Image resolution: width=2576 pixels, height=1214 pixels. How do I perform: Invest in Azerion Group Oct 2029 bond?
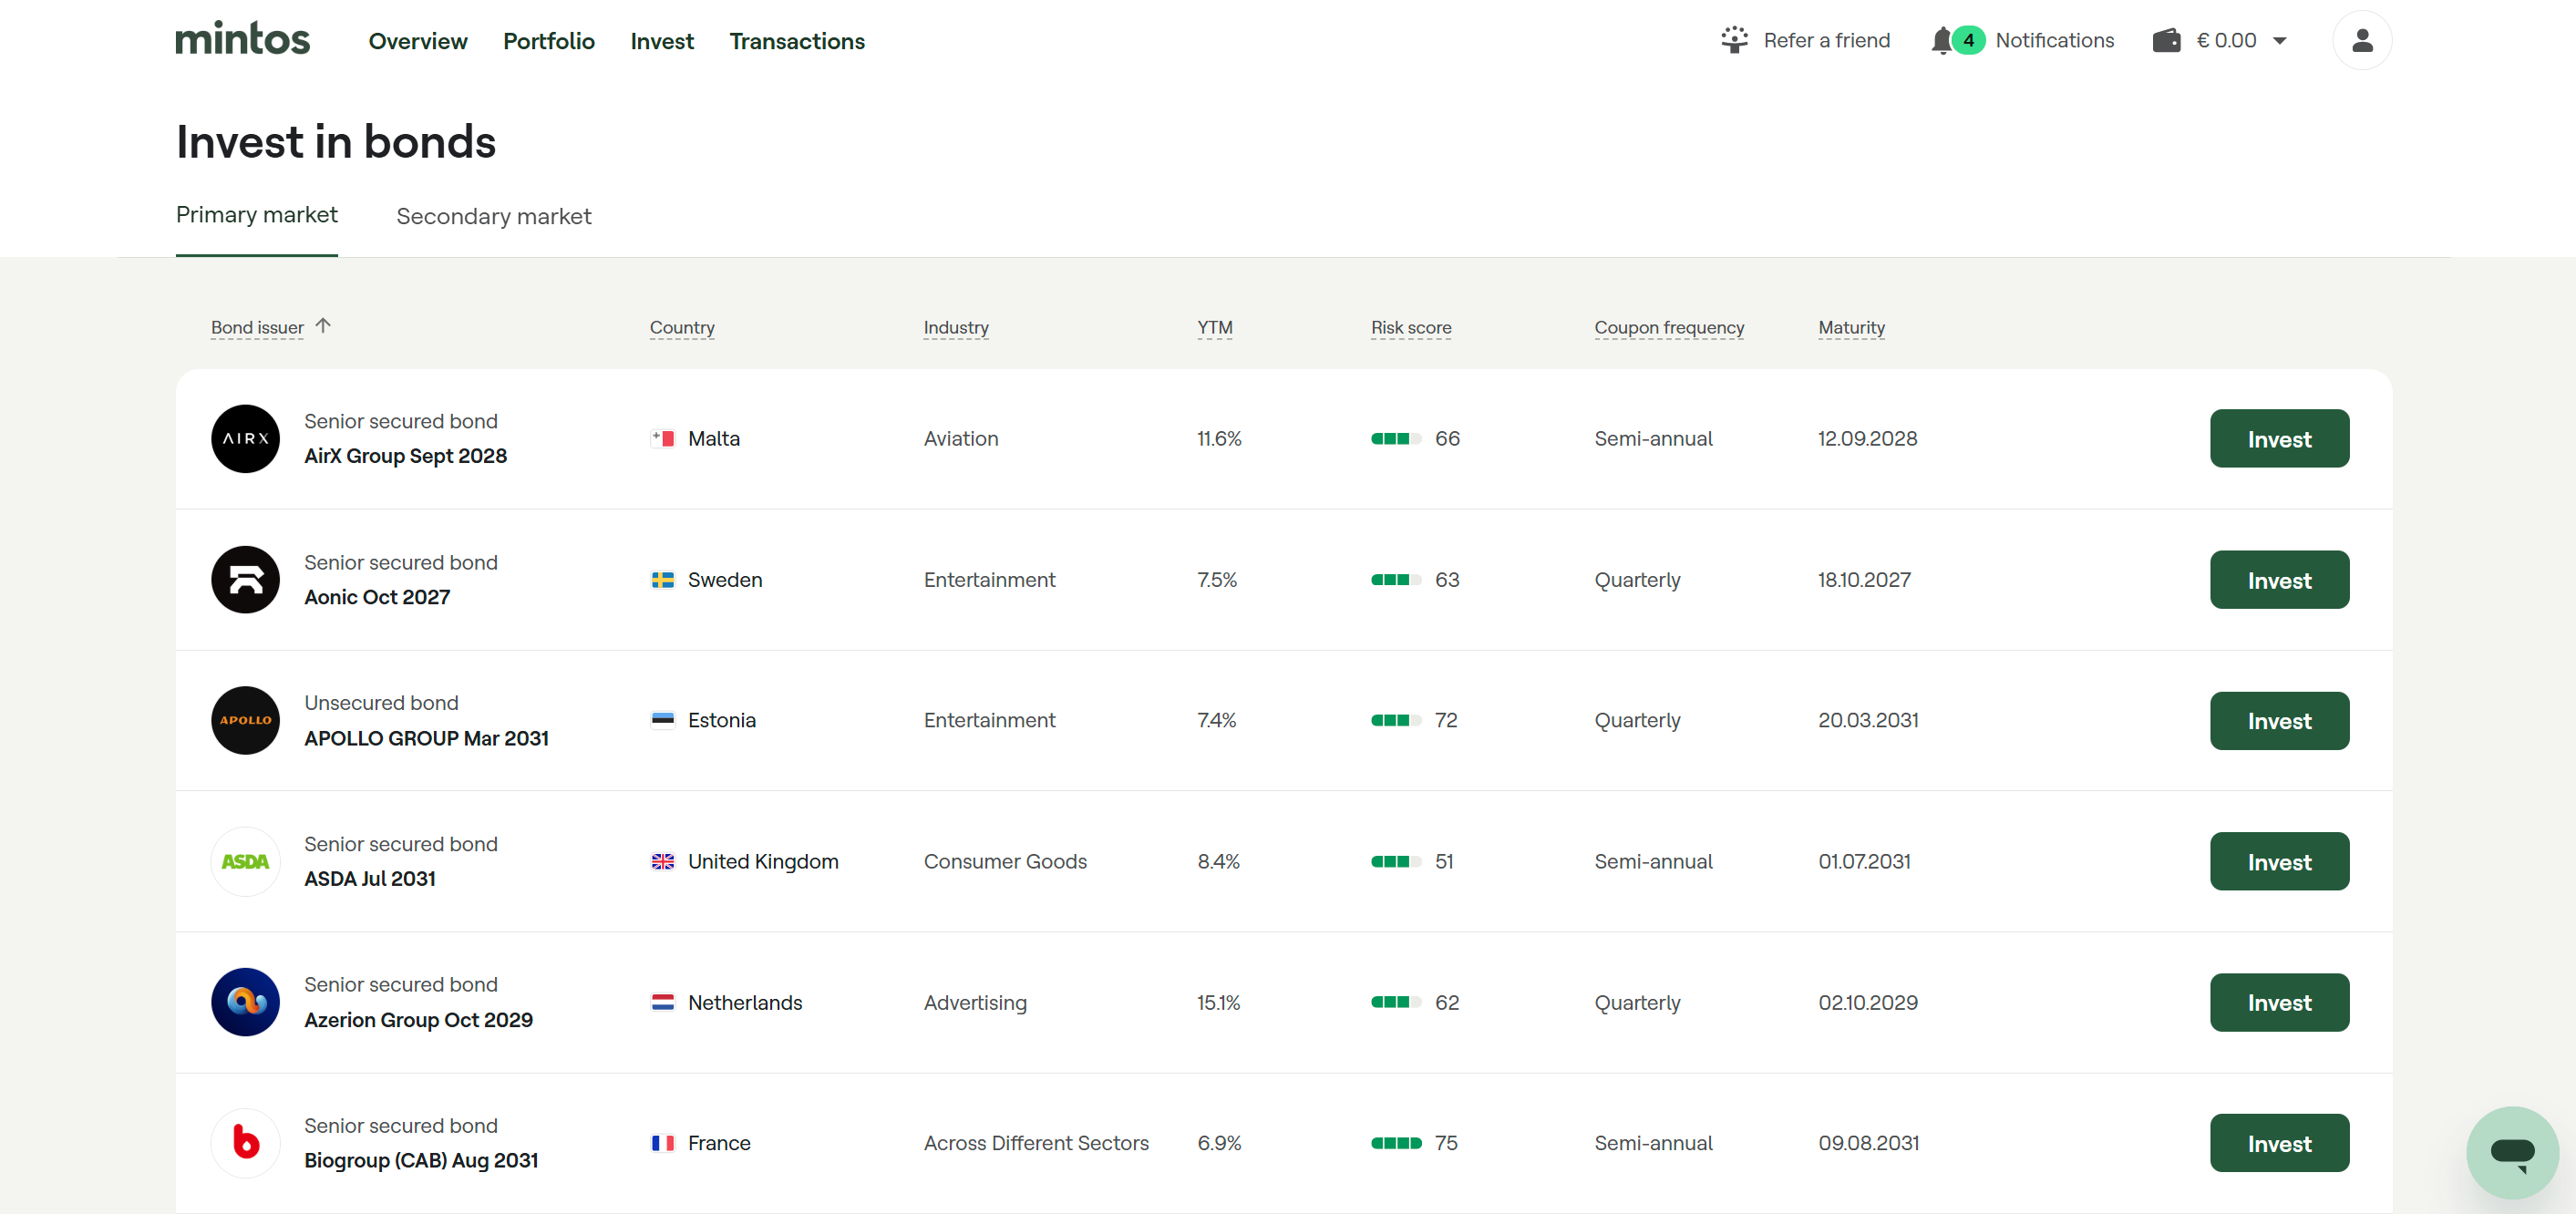click(x=2279, y=1002)
